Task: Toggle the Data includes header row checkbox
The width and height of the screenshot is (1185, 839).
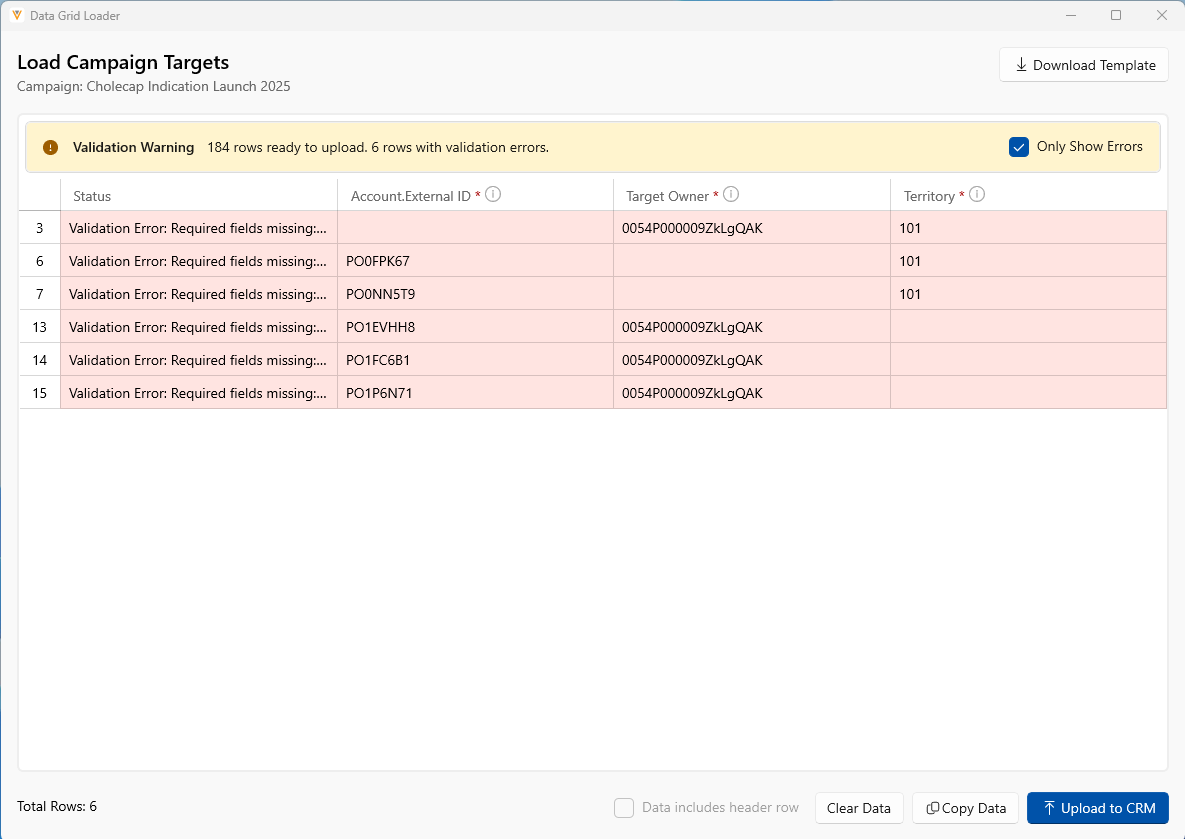Action: (x=624, y=808)
